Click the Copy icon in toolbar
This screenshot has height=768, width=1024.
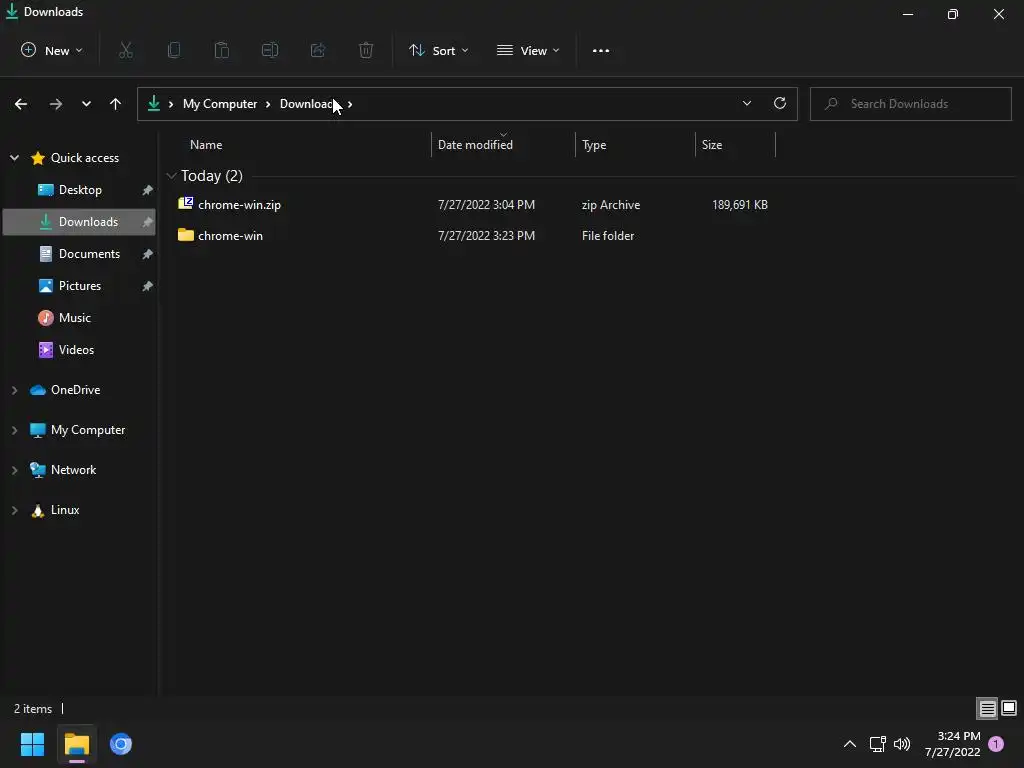point(174,50)
